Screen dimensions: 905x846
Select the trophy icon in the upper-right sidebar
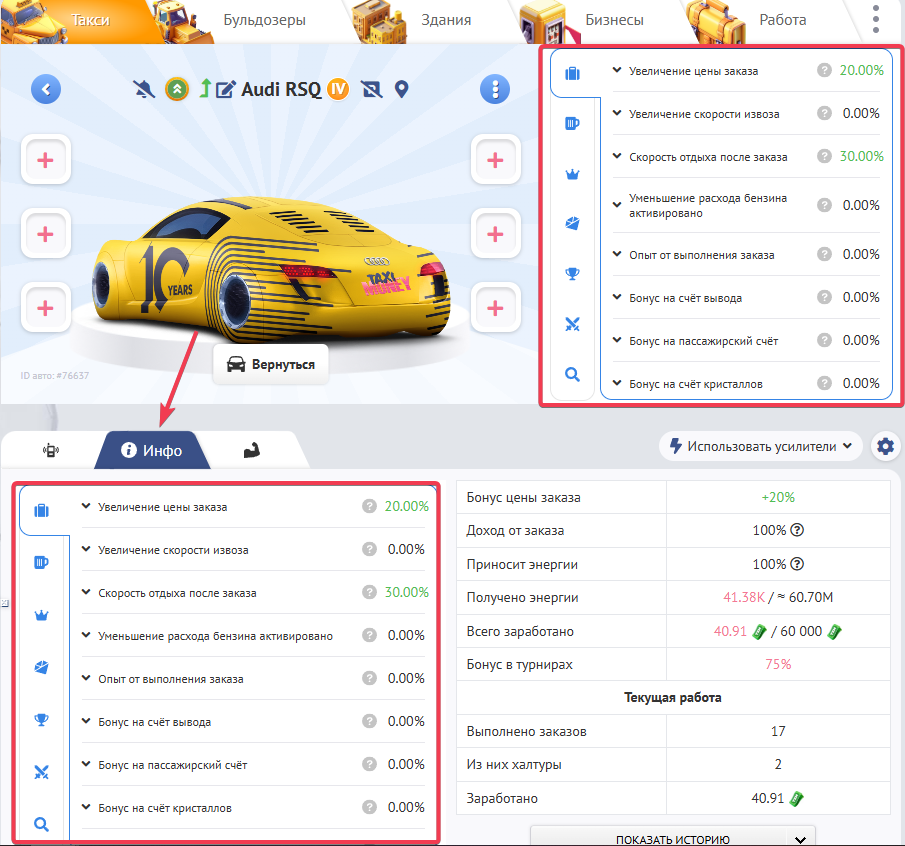[572, 273]
